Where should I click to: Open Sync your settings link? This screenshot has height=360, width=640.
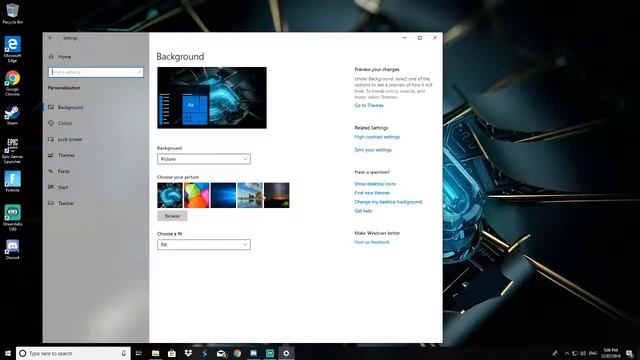(x=373, y=150)
